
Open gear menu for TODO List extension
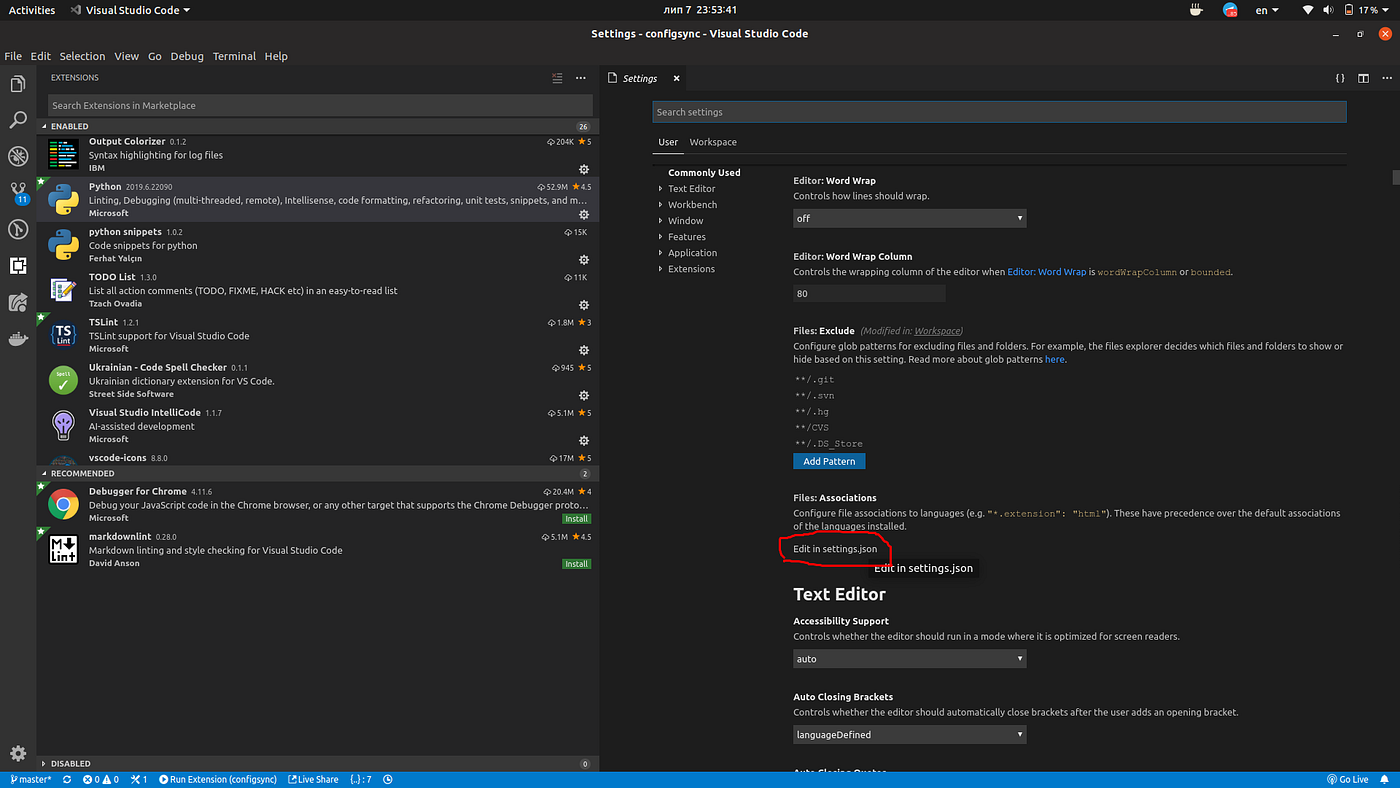click(584, 304)
